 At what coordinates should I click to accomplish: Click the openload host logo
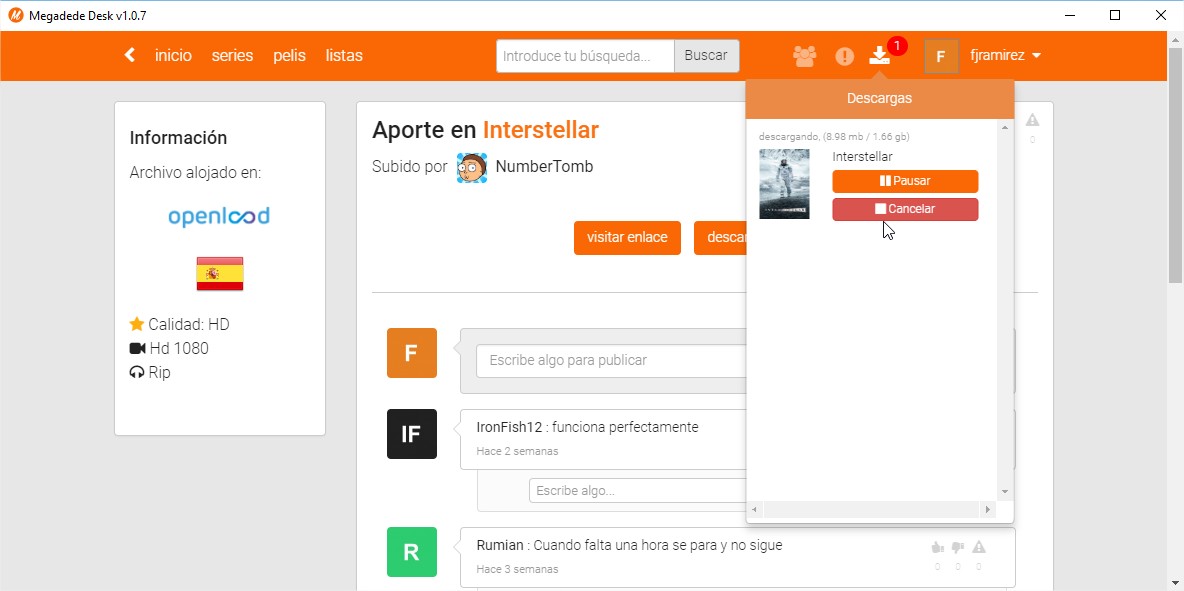(x=219, y=217)
